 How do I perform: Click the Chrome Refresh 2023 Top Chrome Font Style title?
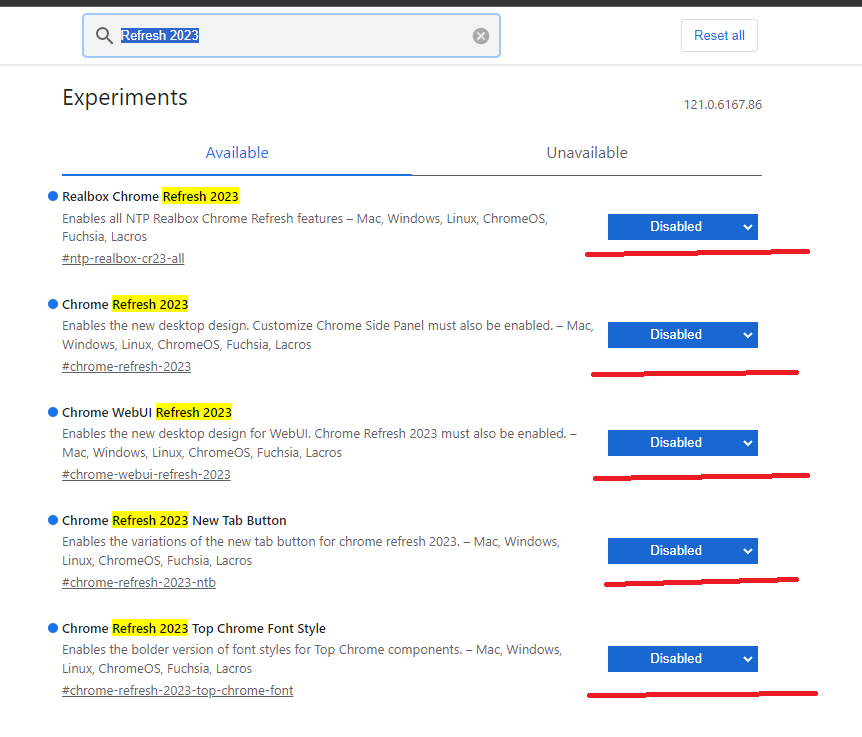(x=194, y=628)
